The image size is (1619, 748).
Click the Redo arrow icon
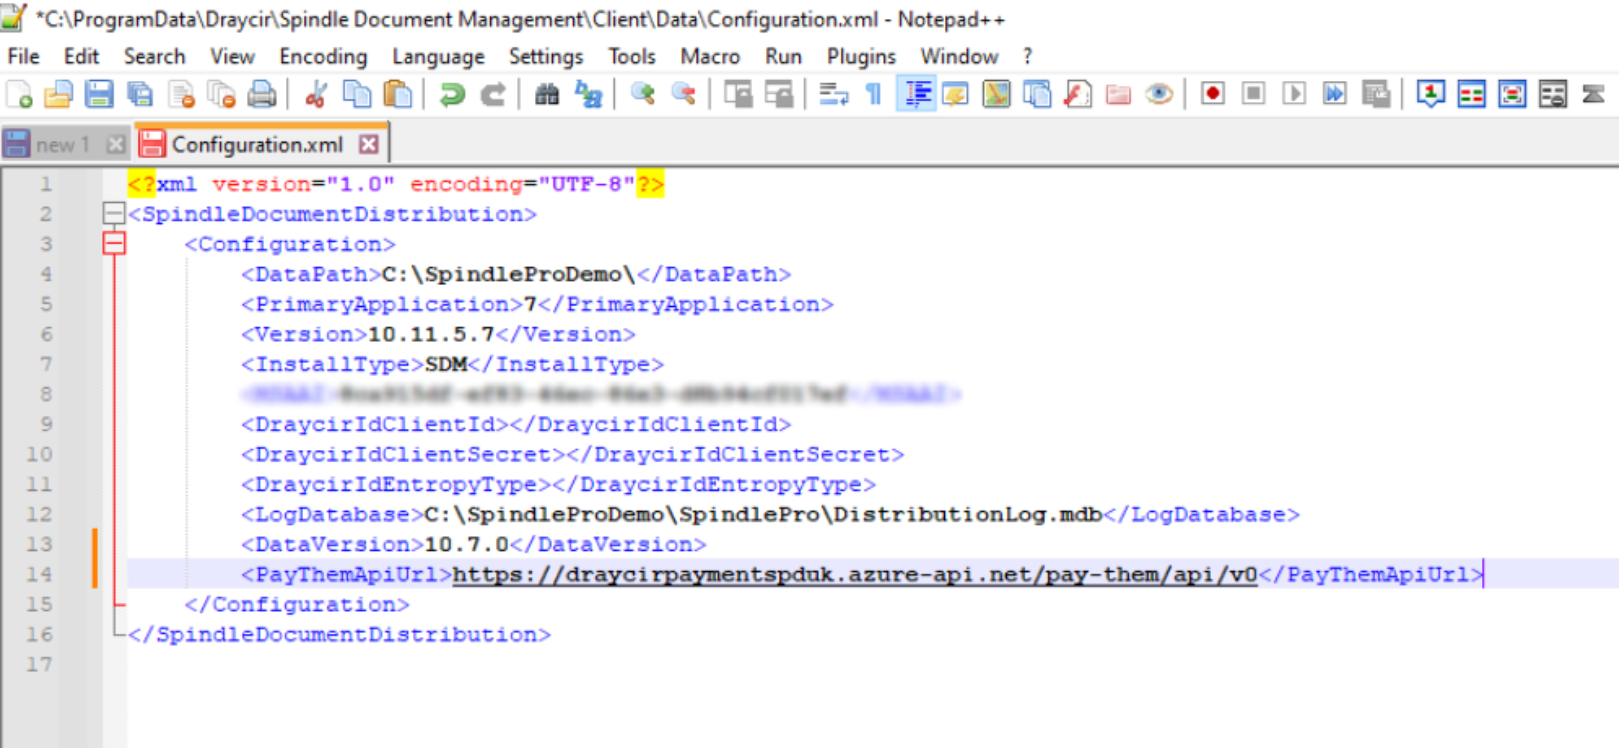click(x=493, y=94)
